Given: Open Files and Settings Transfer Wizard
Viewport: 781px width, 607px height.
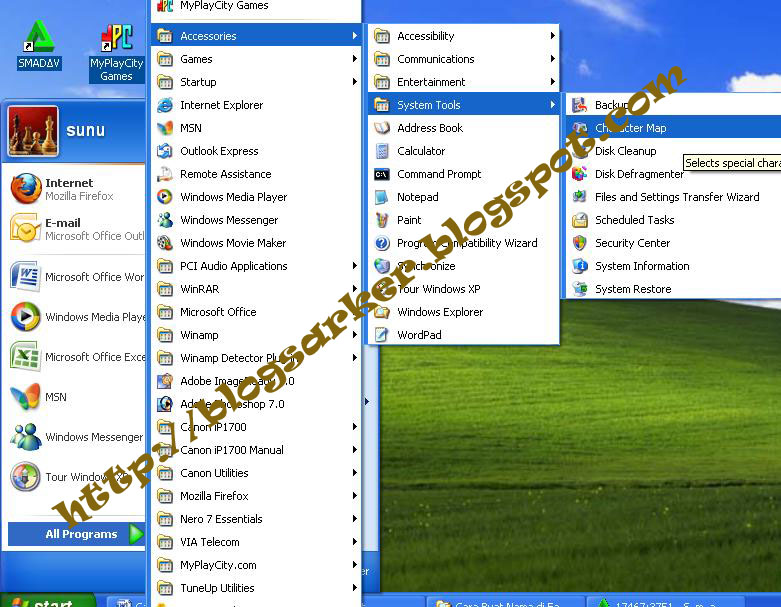Looking at the screenshot, I should point(674,197).
